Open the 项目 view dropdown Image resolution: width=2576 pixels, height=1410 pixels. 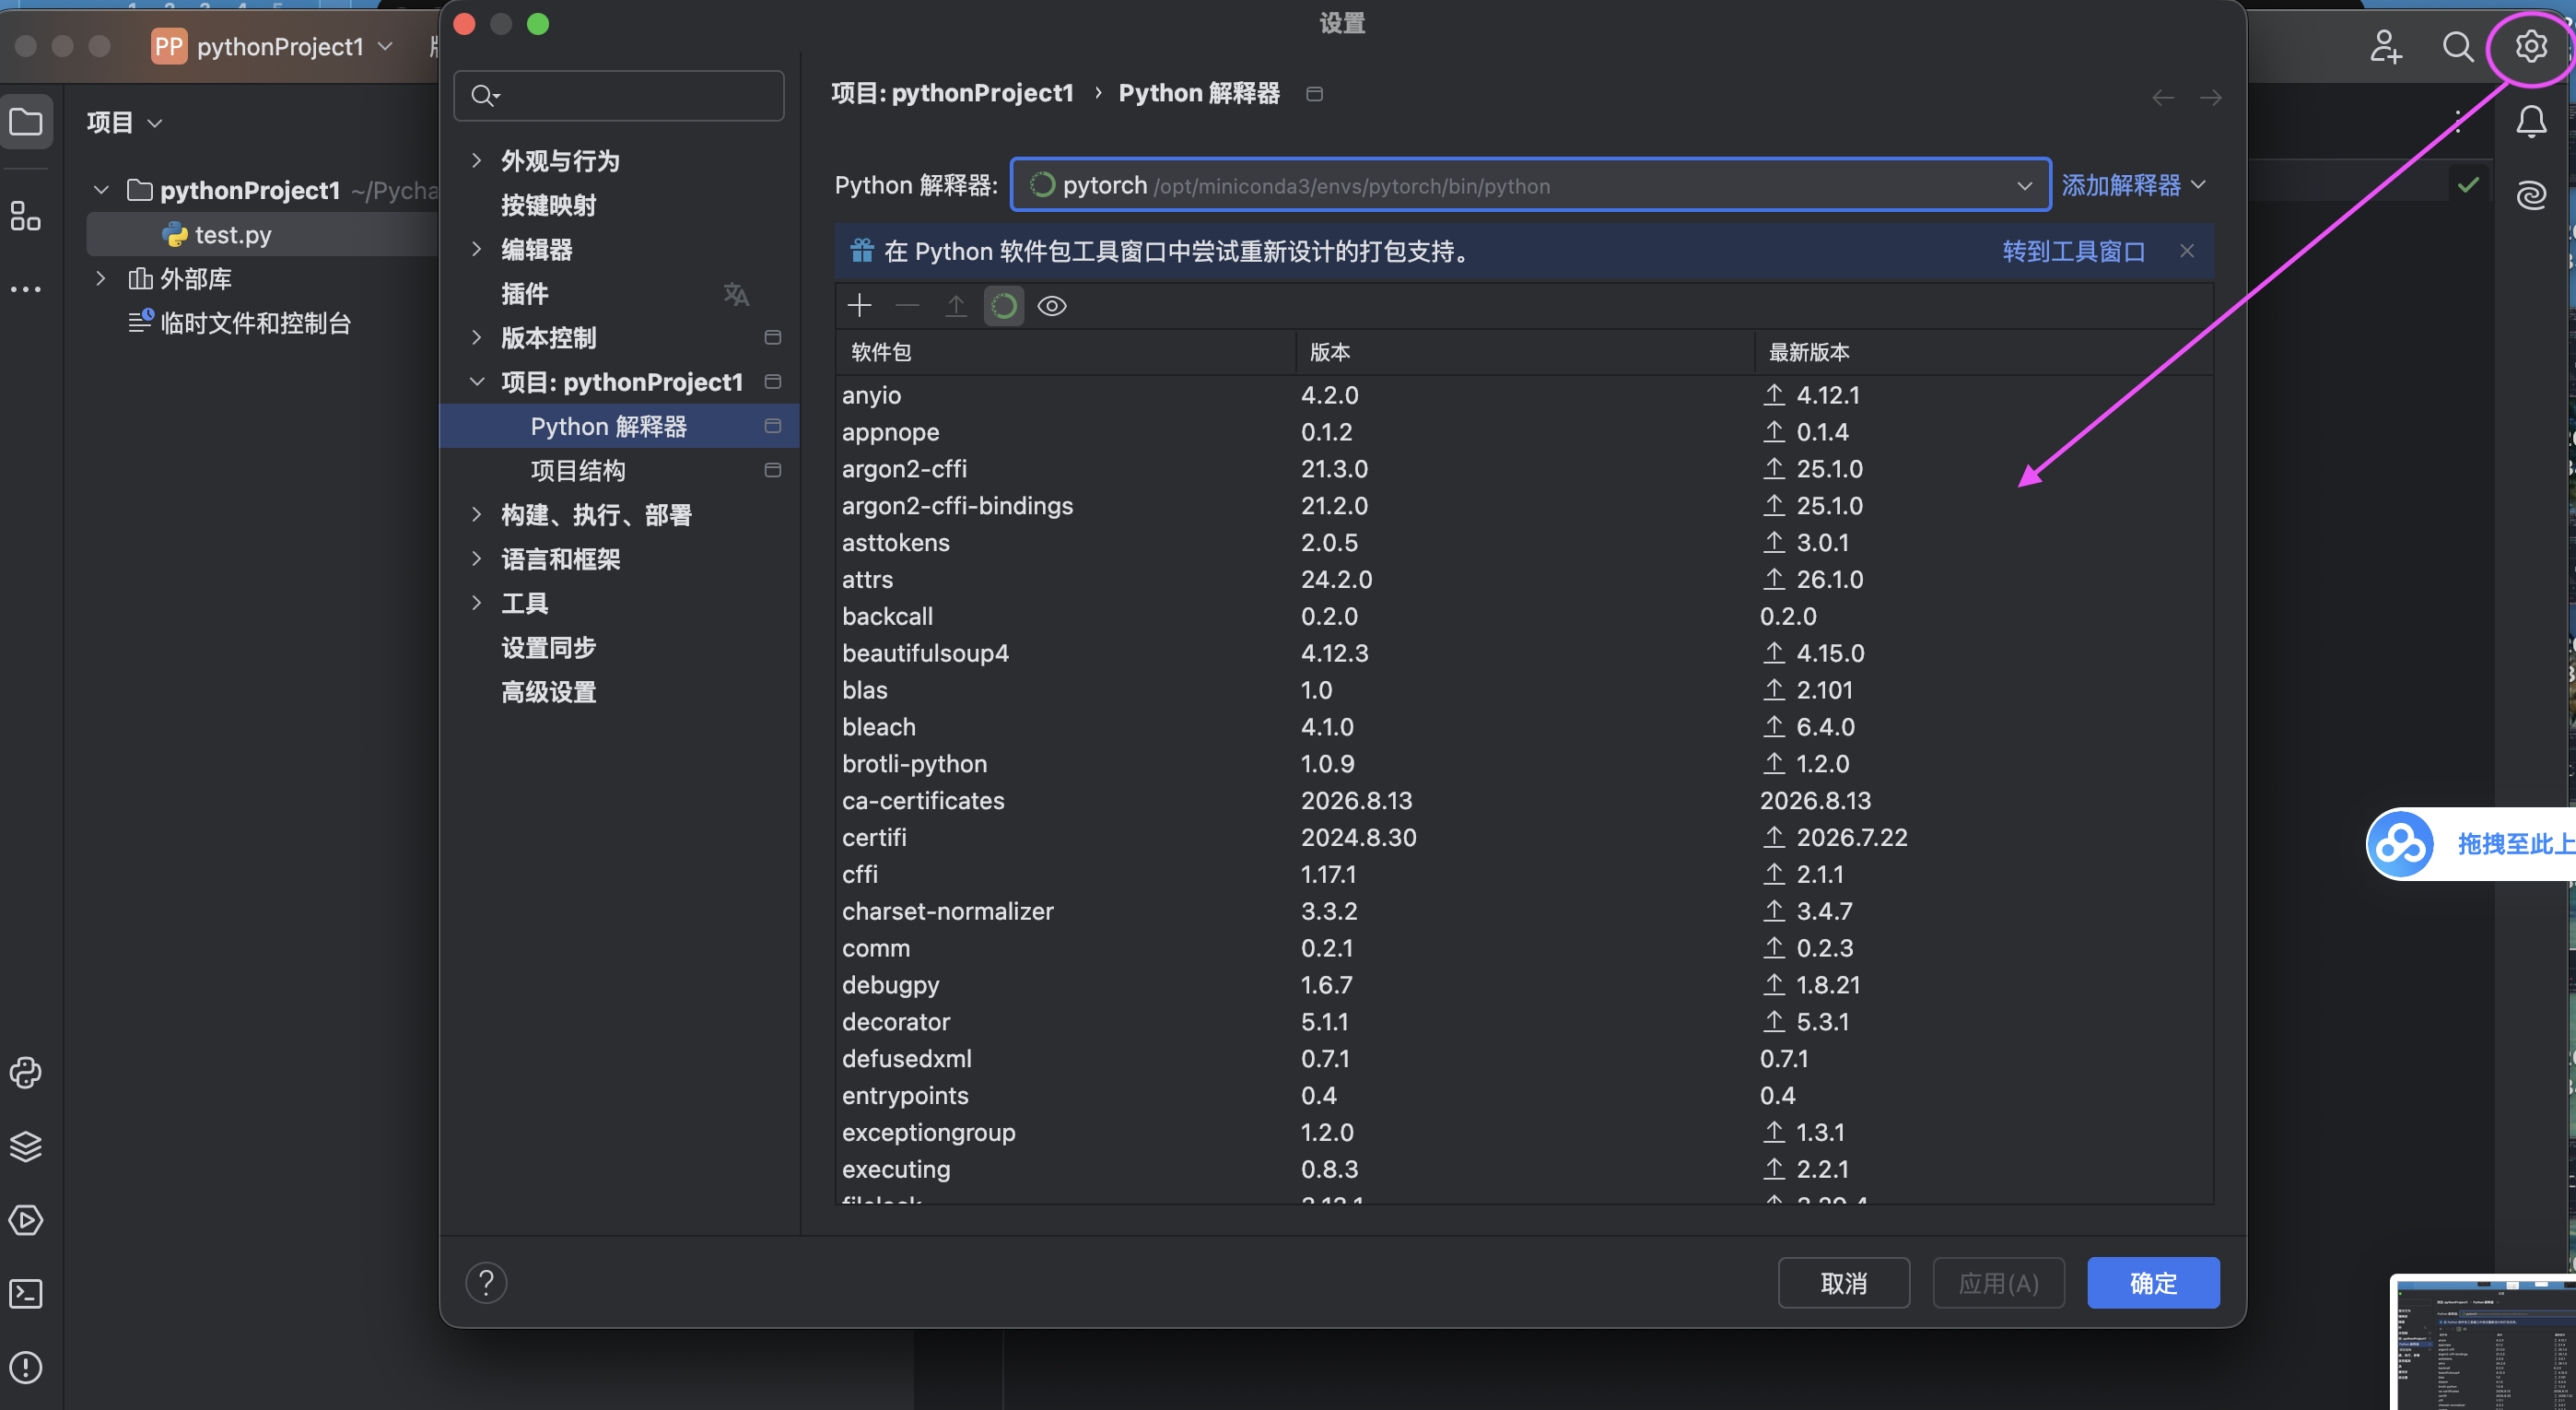coord(124,122)
